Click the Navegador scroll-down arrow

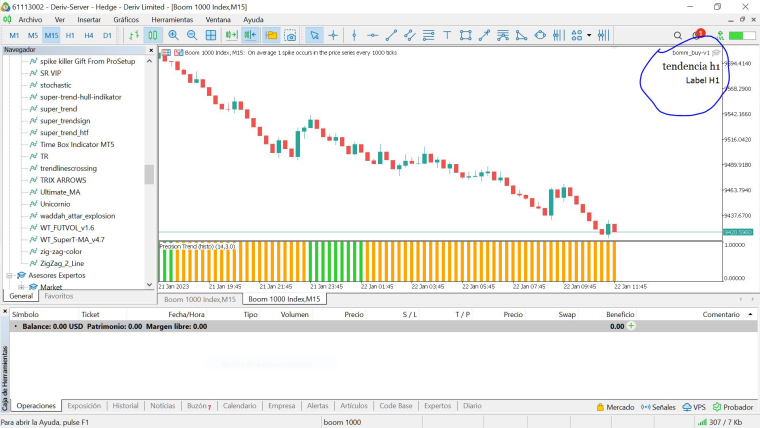point(149,285)
